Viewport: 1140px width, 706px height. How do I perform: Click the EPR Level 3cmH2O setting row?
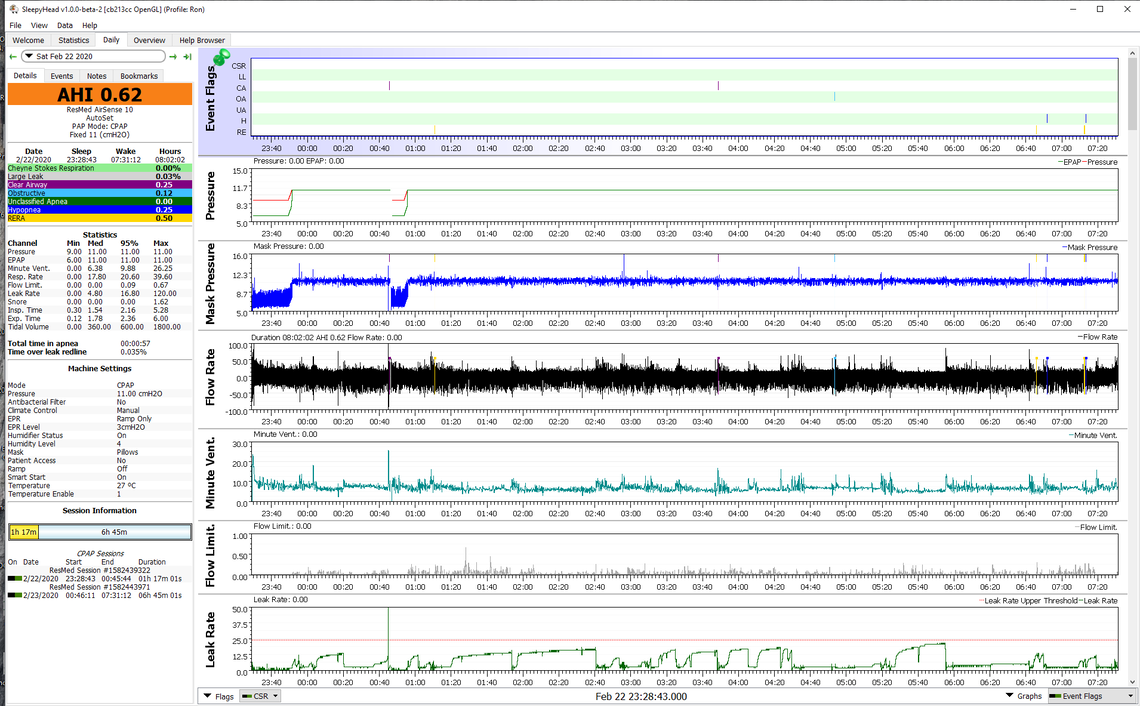[x=100, y=428]
